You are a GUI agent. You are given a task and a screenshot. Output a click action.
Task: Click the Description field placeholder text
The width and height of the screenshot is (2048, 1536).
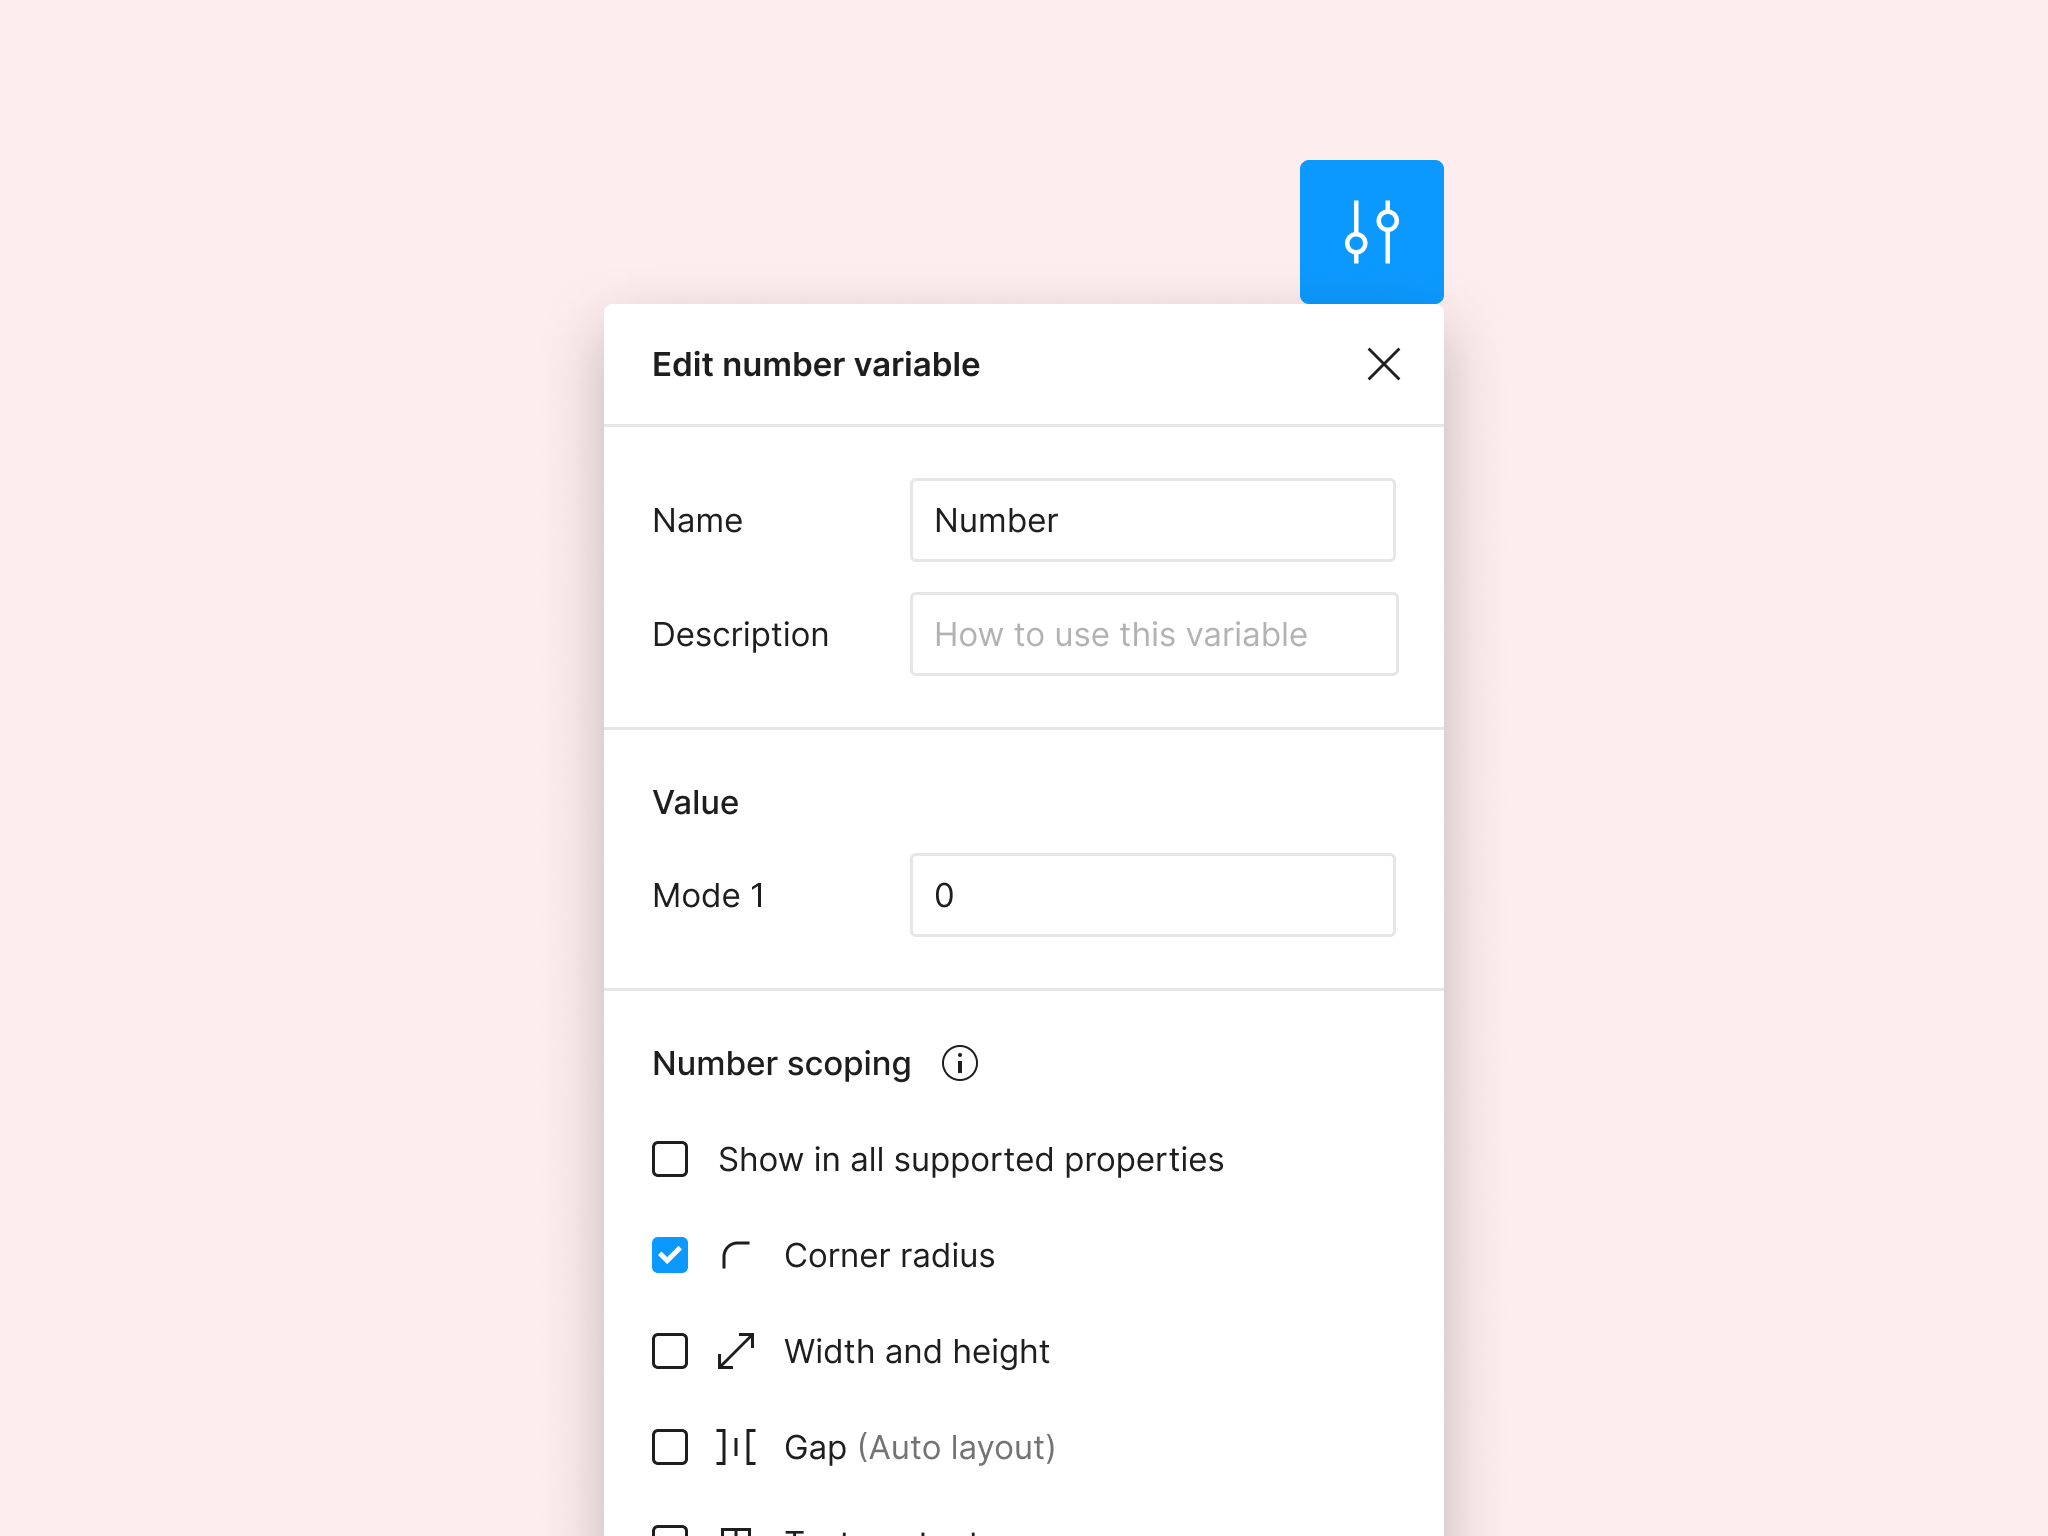(x=1121, y=634)
